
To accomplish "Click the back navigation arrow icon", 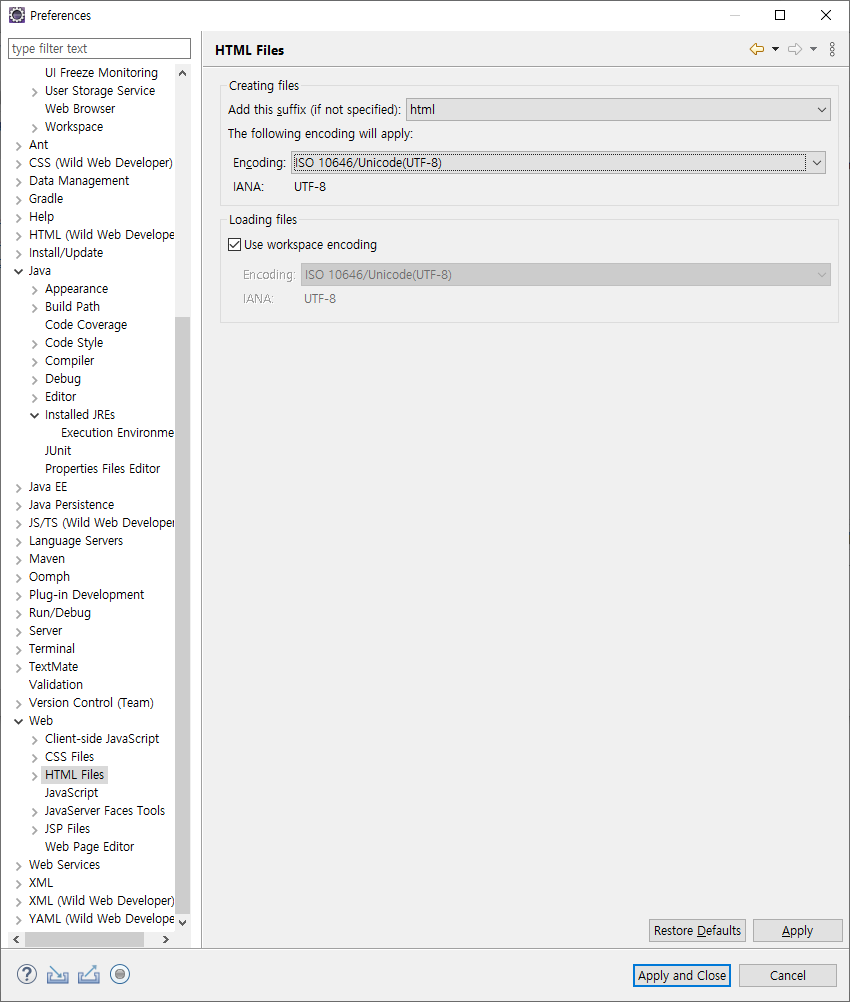I will 757,49.
